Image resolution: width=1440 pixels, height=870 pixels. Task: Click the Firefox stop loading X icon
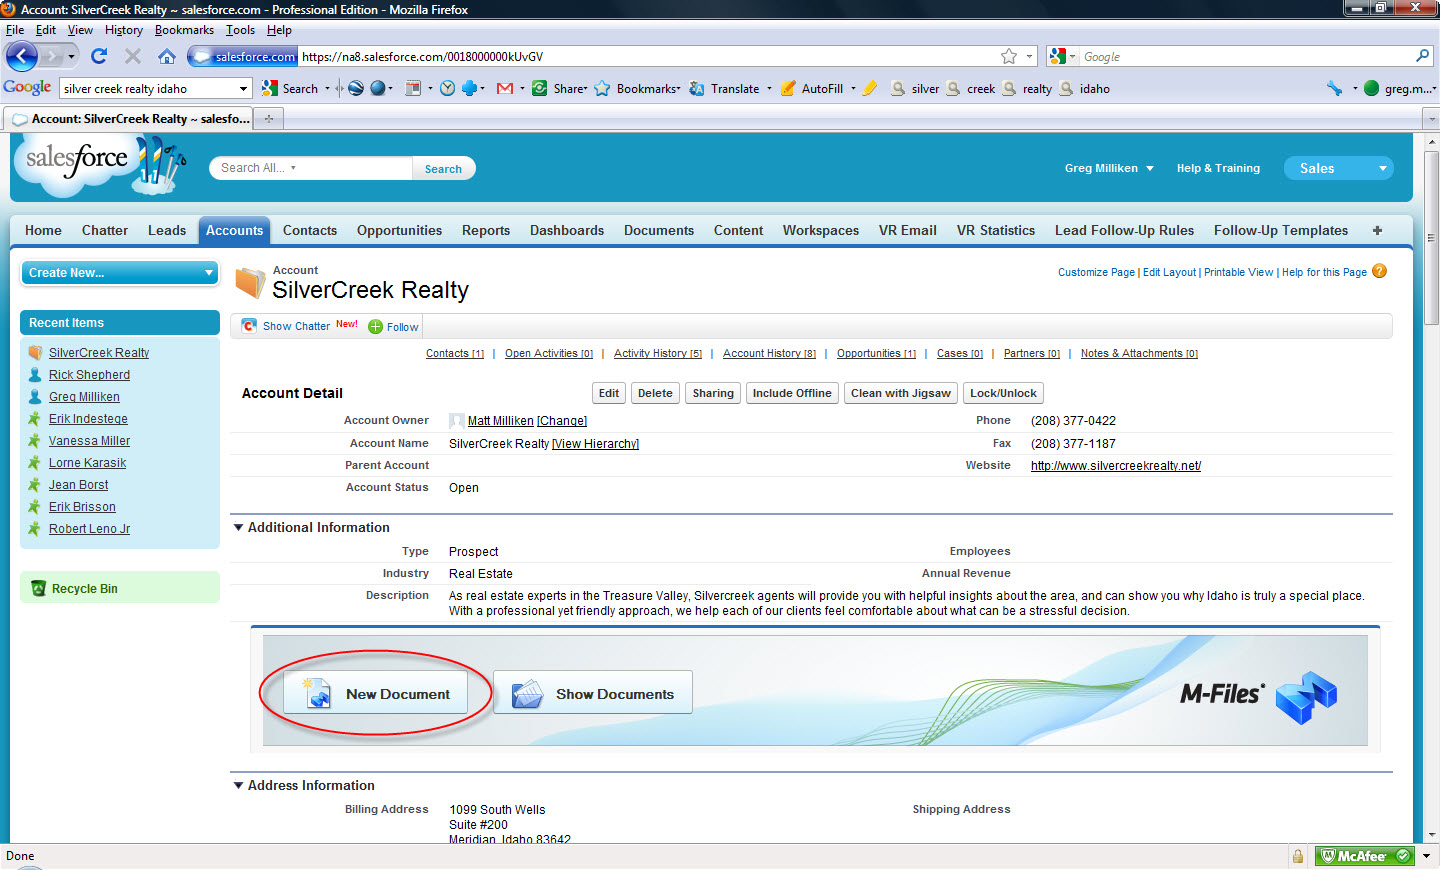click(133, 56)
